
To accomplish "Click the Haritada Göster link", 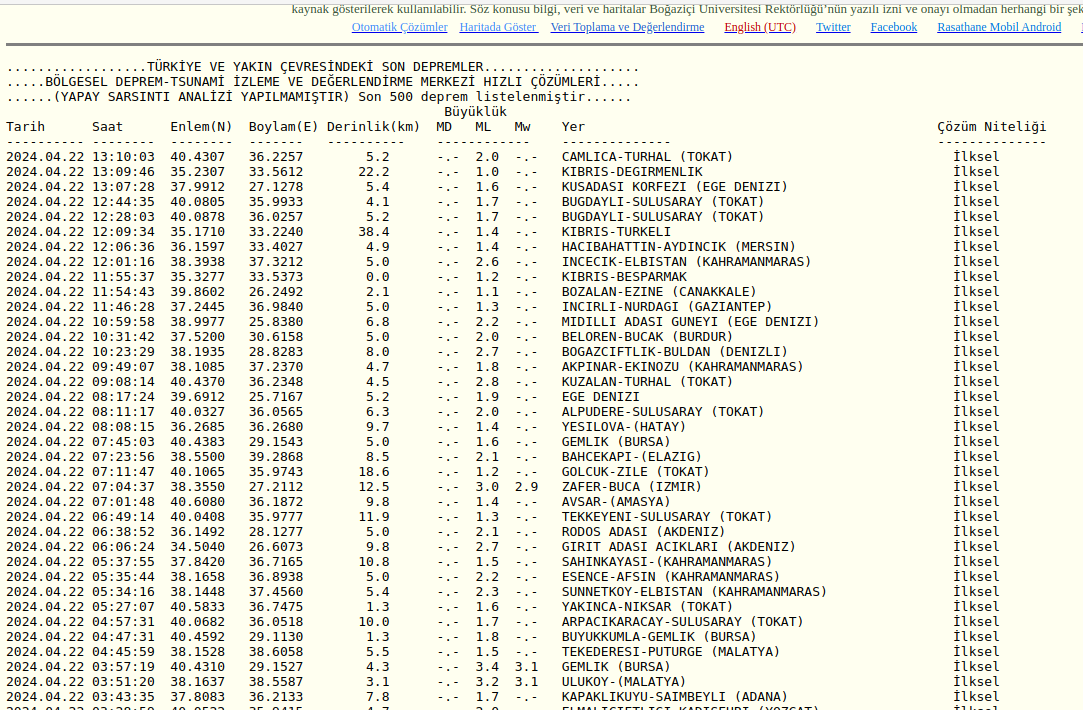I will [498, 27].
